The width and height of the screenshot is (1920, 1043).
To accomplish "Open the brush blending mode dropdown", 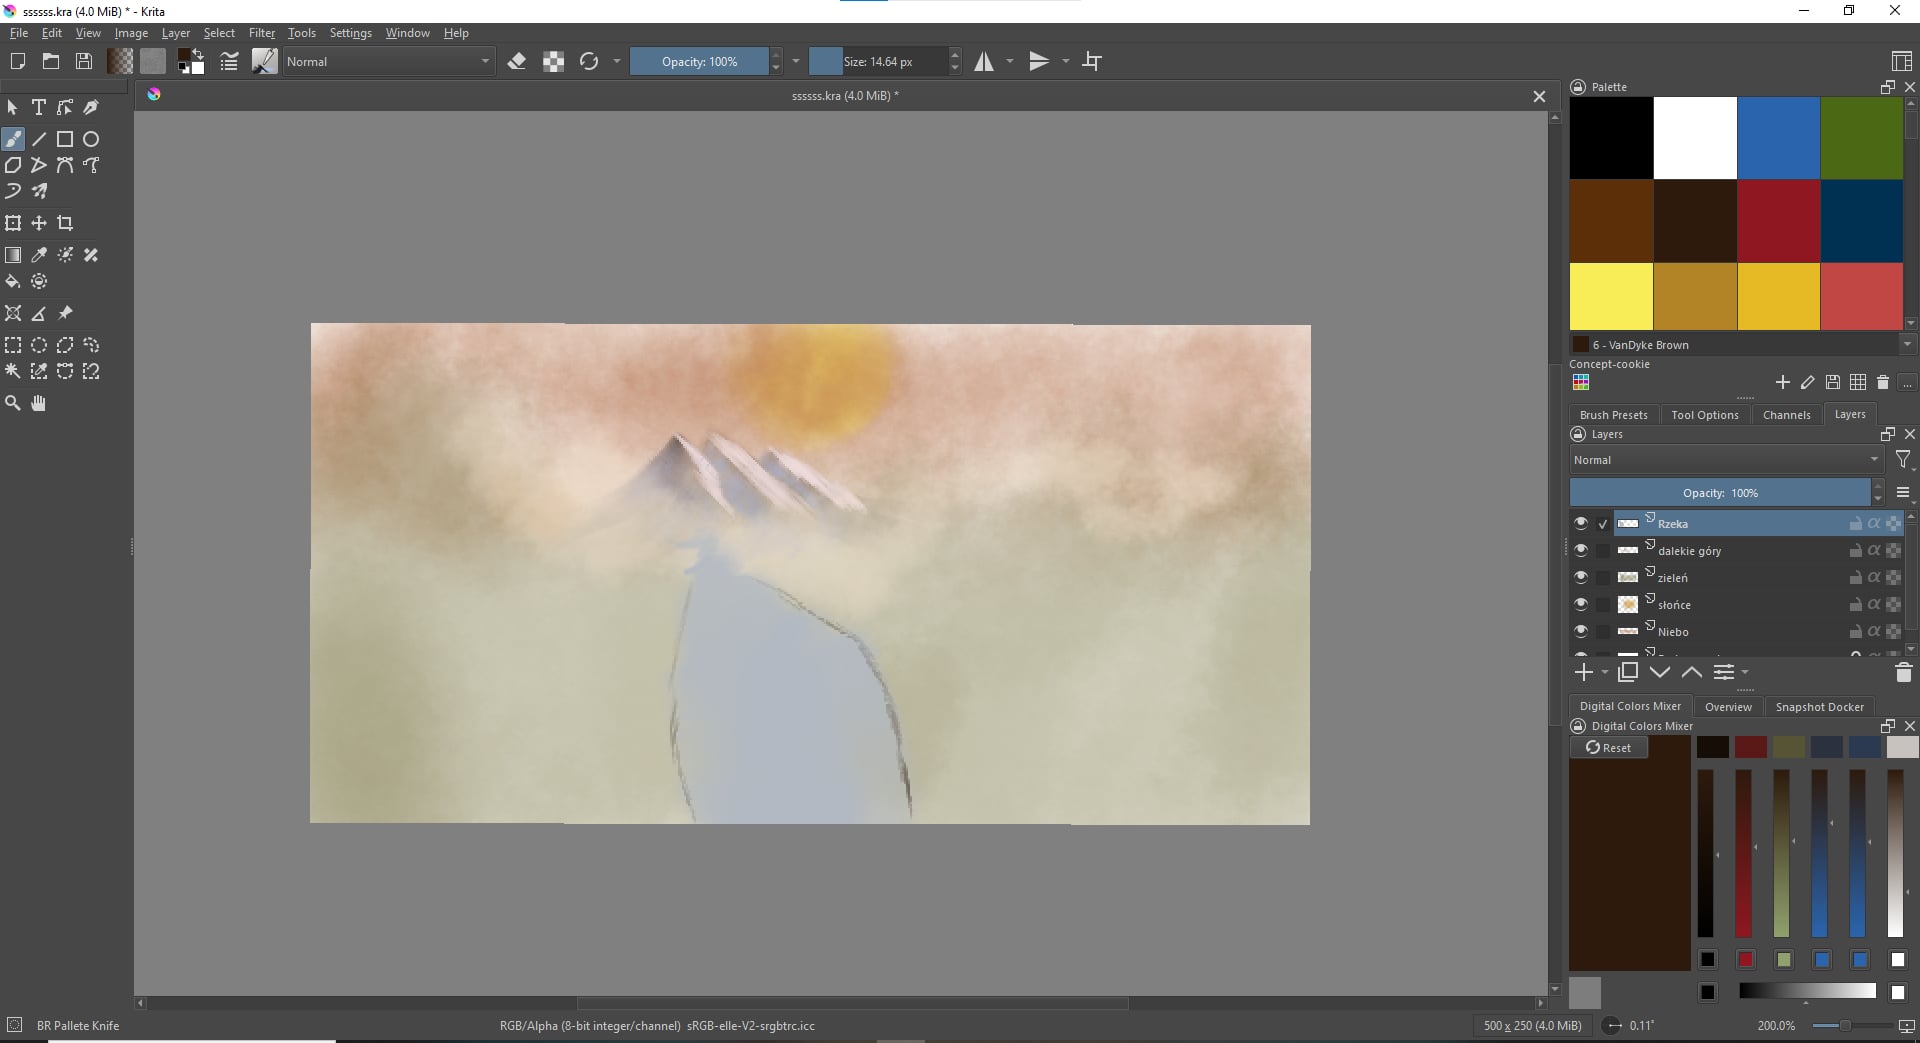I will (388, 62).
